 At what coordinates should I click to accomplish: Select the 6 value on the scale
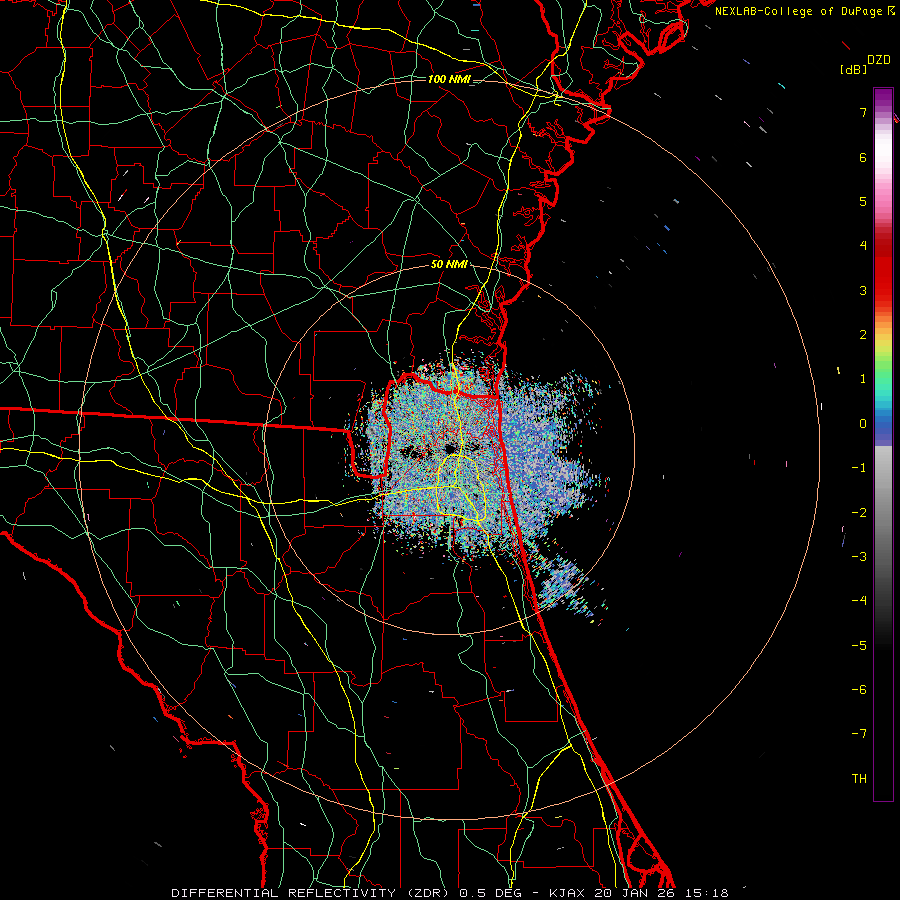click(x=863, y=157)
